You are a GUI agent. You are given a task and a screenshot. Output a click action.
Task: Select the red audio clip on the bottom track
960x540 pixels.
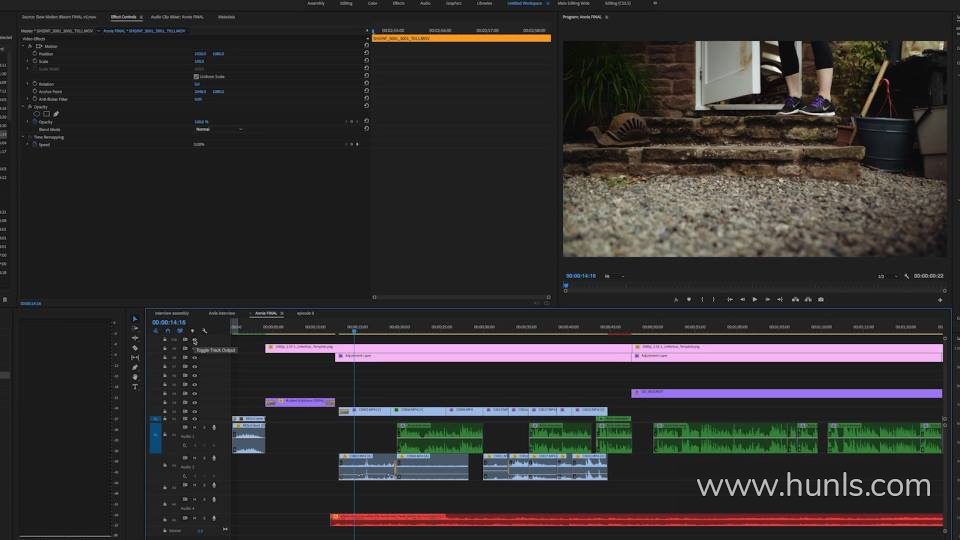[636, 520]
